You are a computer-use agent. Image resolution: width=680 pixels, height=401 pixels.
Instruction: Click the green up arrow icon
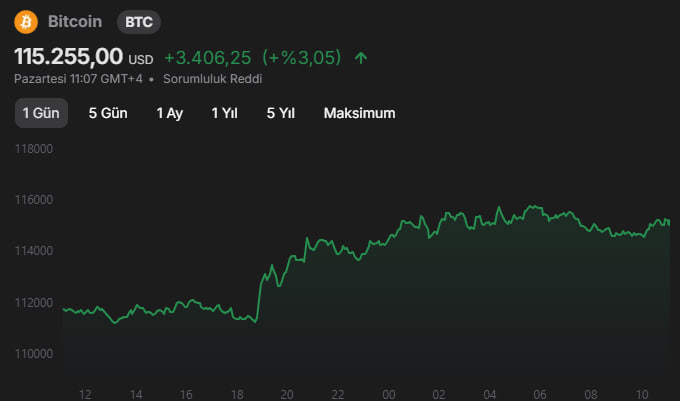point(361,58)
